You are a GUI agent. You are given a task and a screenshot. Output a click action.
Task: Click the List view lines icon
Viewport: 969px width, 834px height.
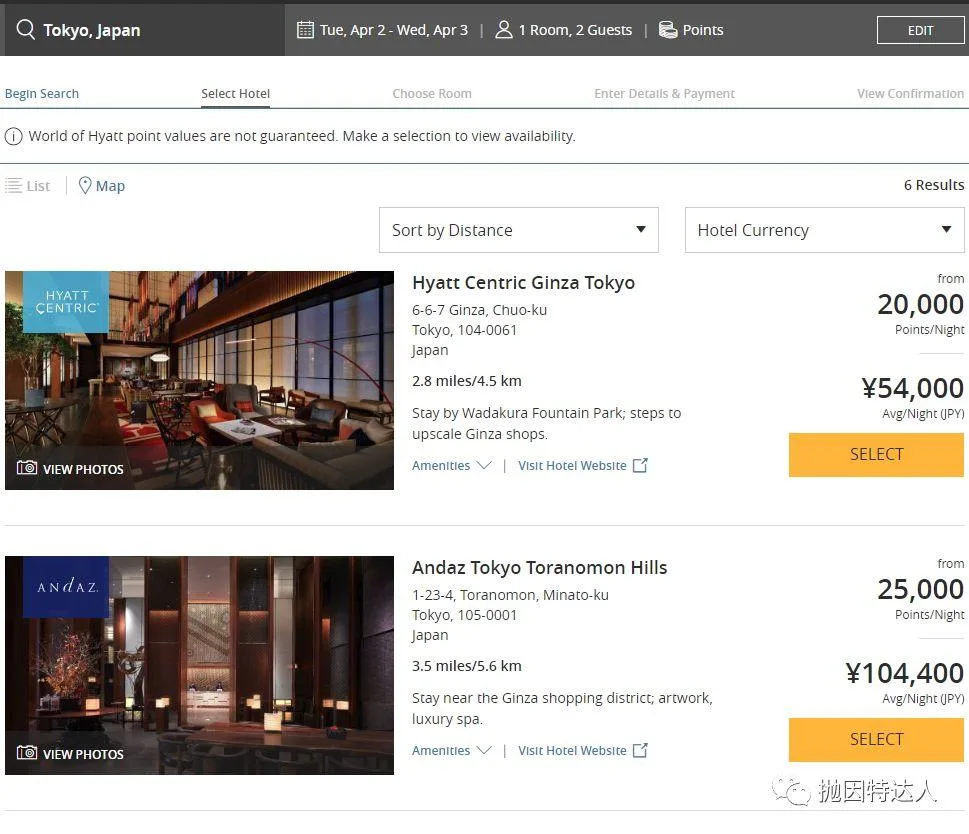click(14, 185)
